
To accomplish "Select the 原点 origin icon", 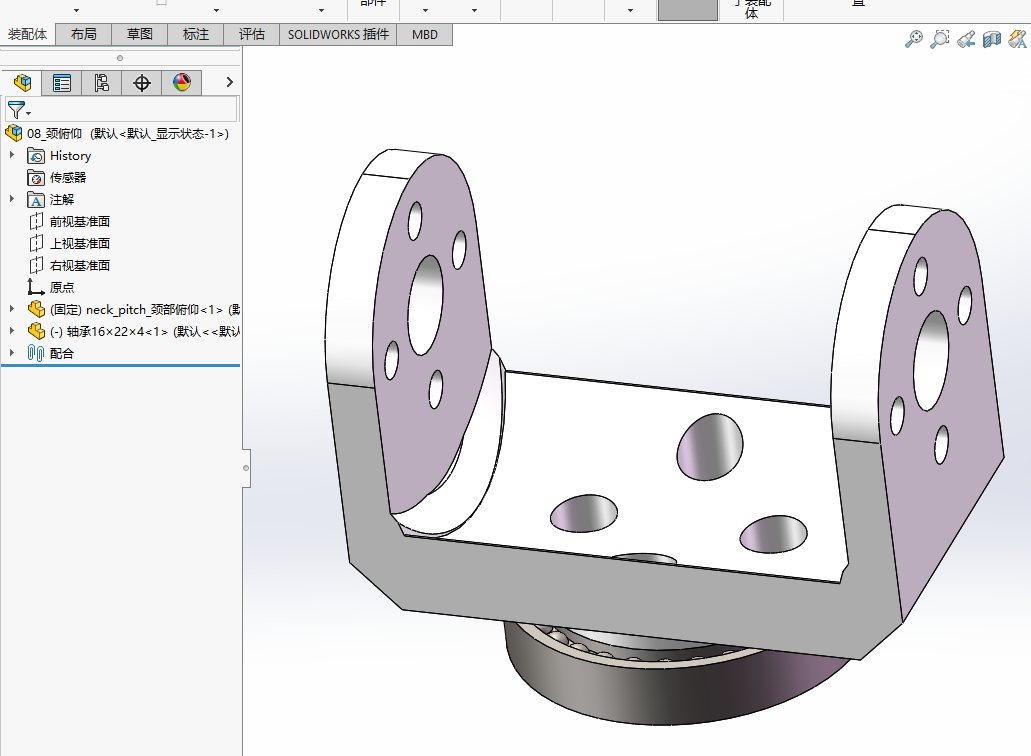I will (36, 287).
